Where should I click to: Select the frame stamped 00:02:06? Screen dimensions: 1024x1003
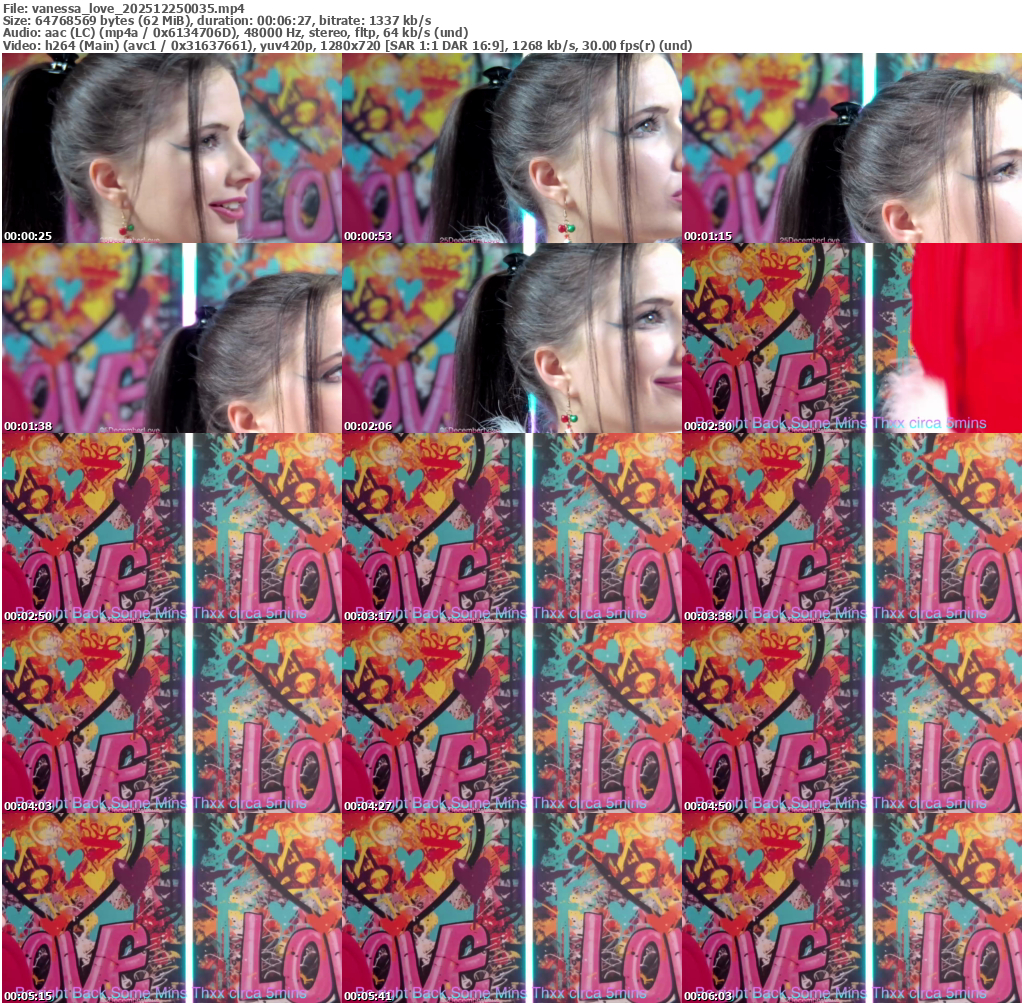point(512,338)
